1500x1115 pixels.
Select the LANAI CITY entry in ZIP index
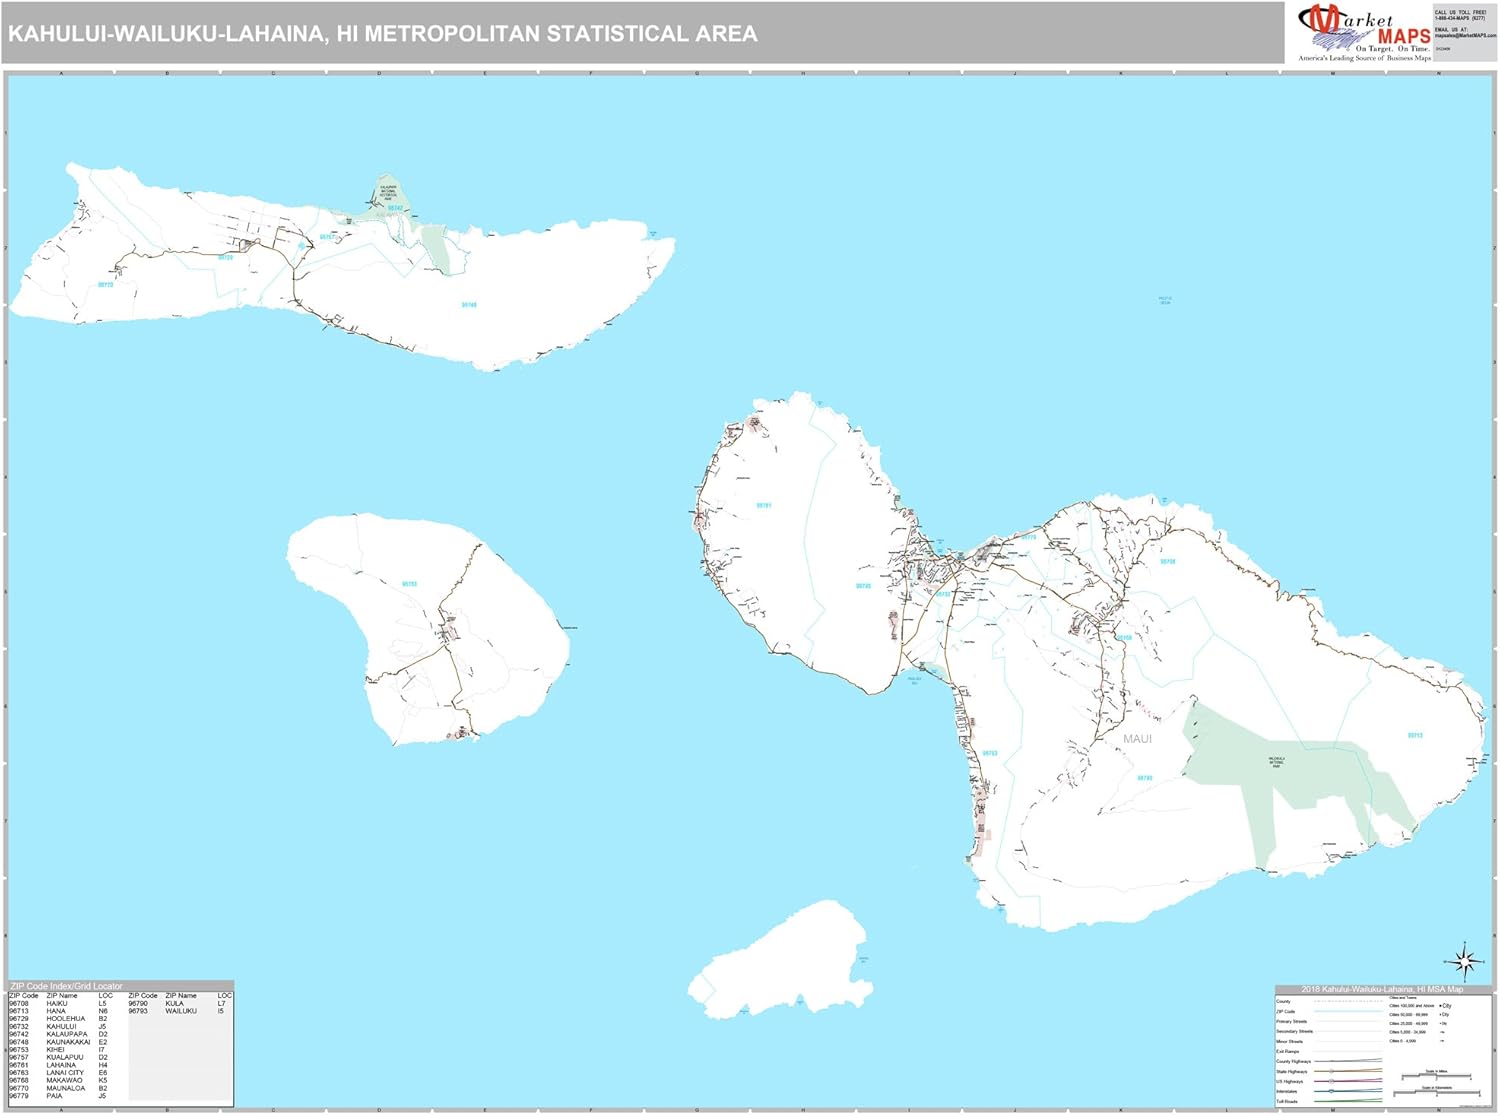point(65,1073)
